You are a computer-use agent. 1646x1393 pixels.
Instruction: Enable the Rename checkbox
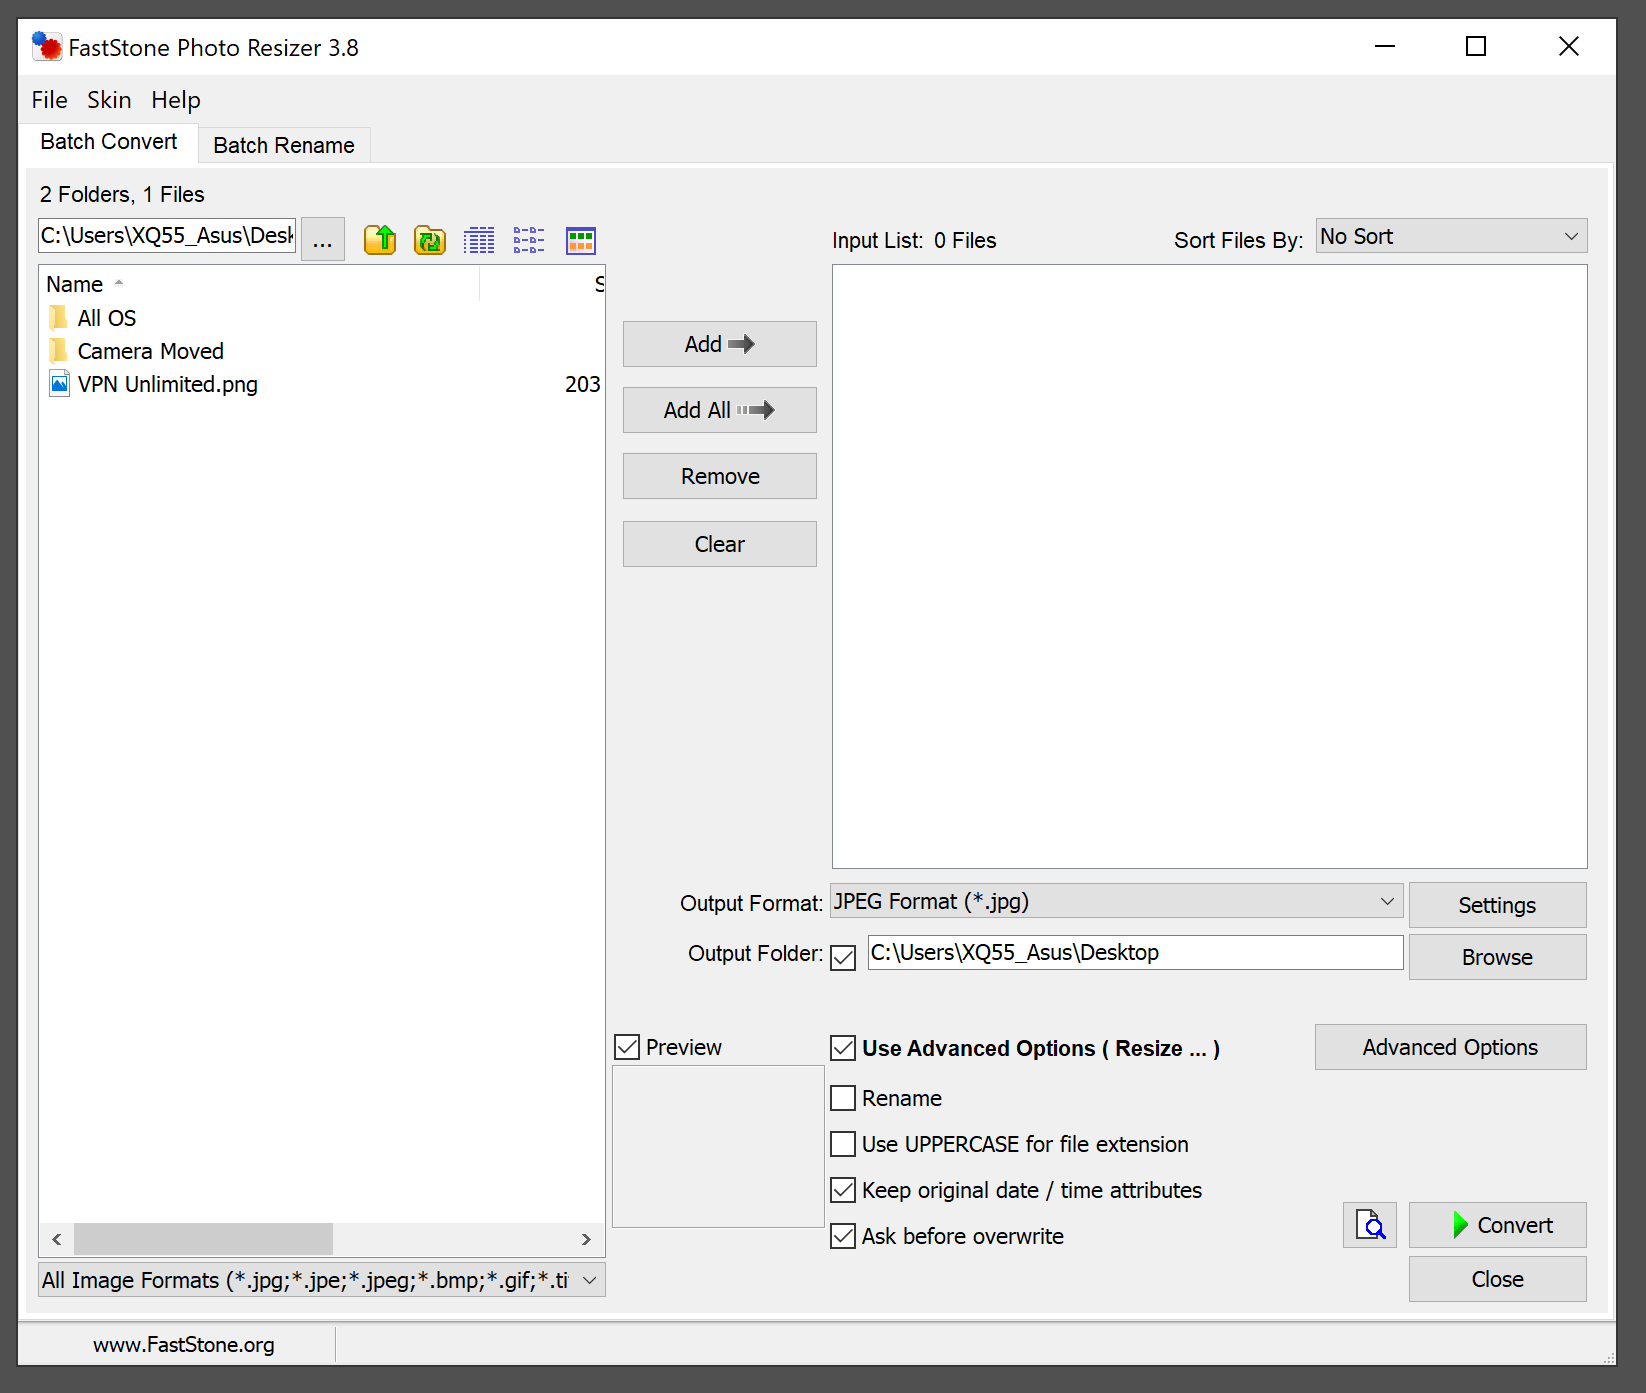pos(844,1098)
